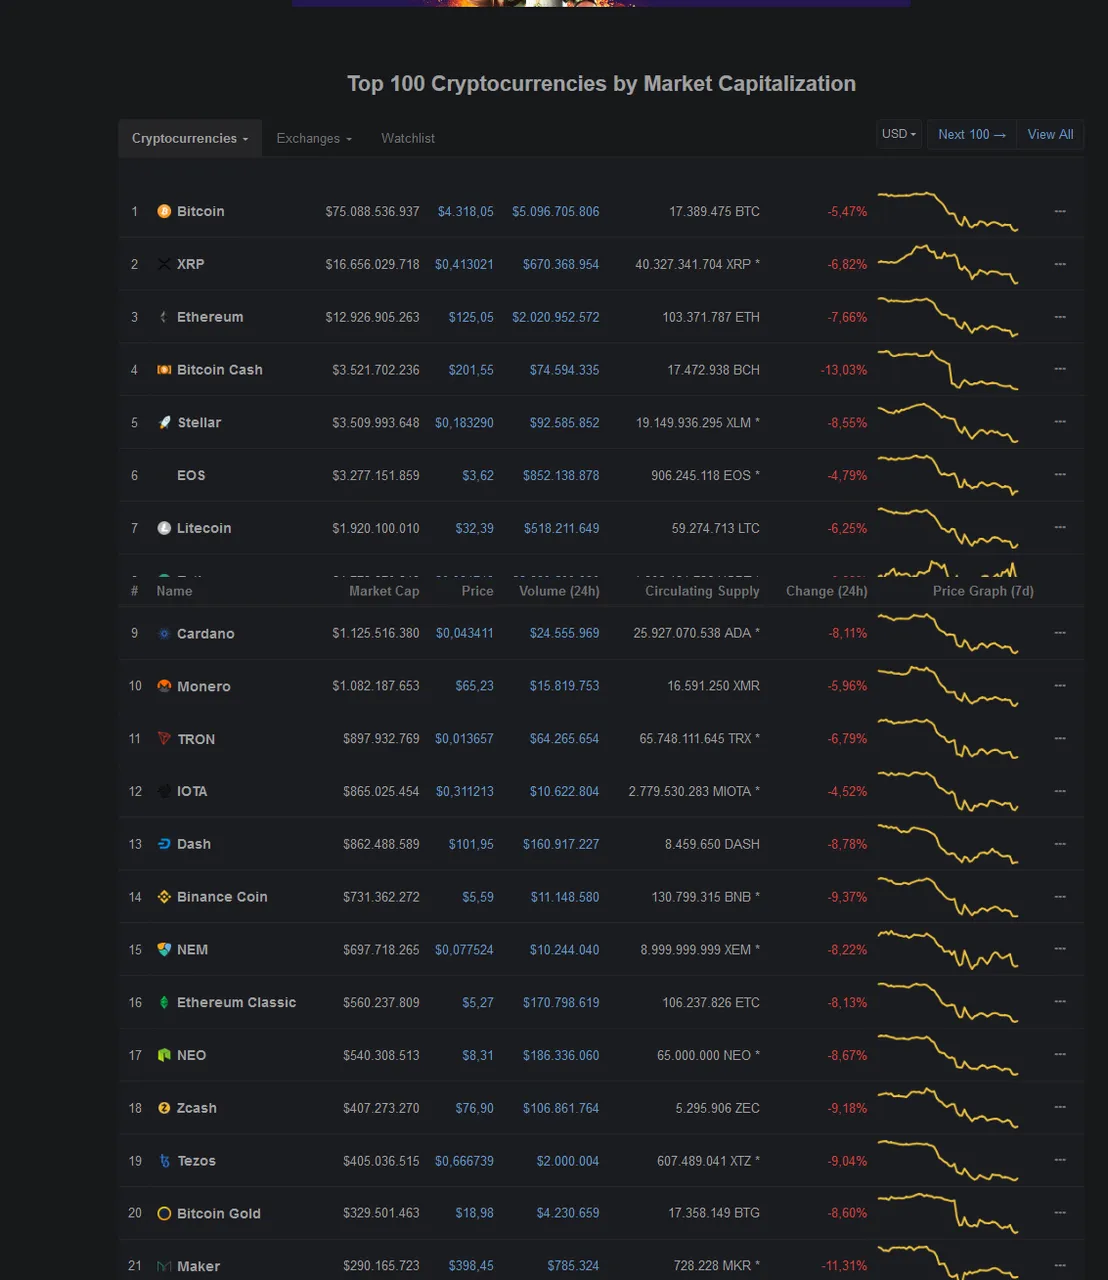Click Litecoin supply 59.274.713 LTC
1108x1280 pixels.
(x=715, y=528)
